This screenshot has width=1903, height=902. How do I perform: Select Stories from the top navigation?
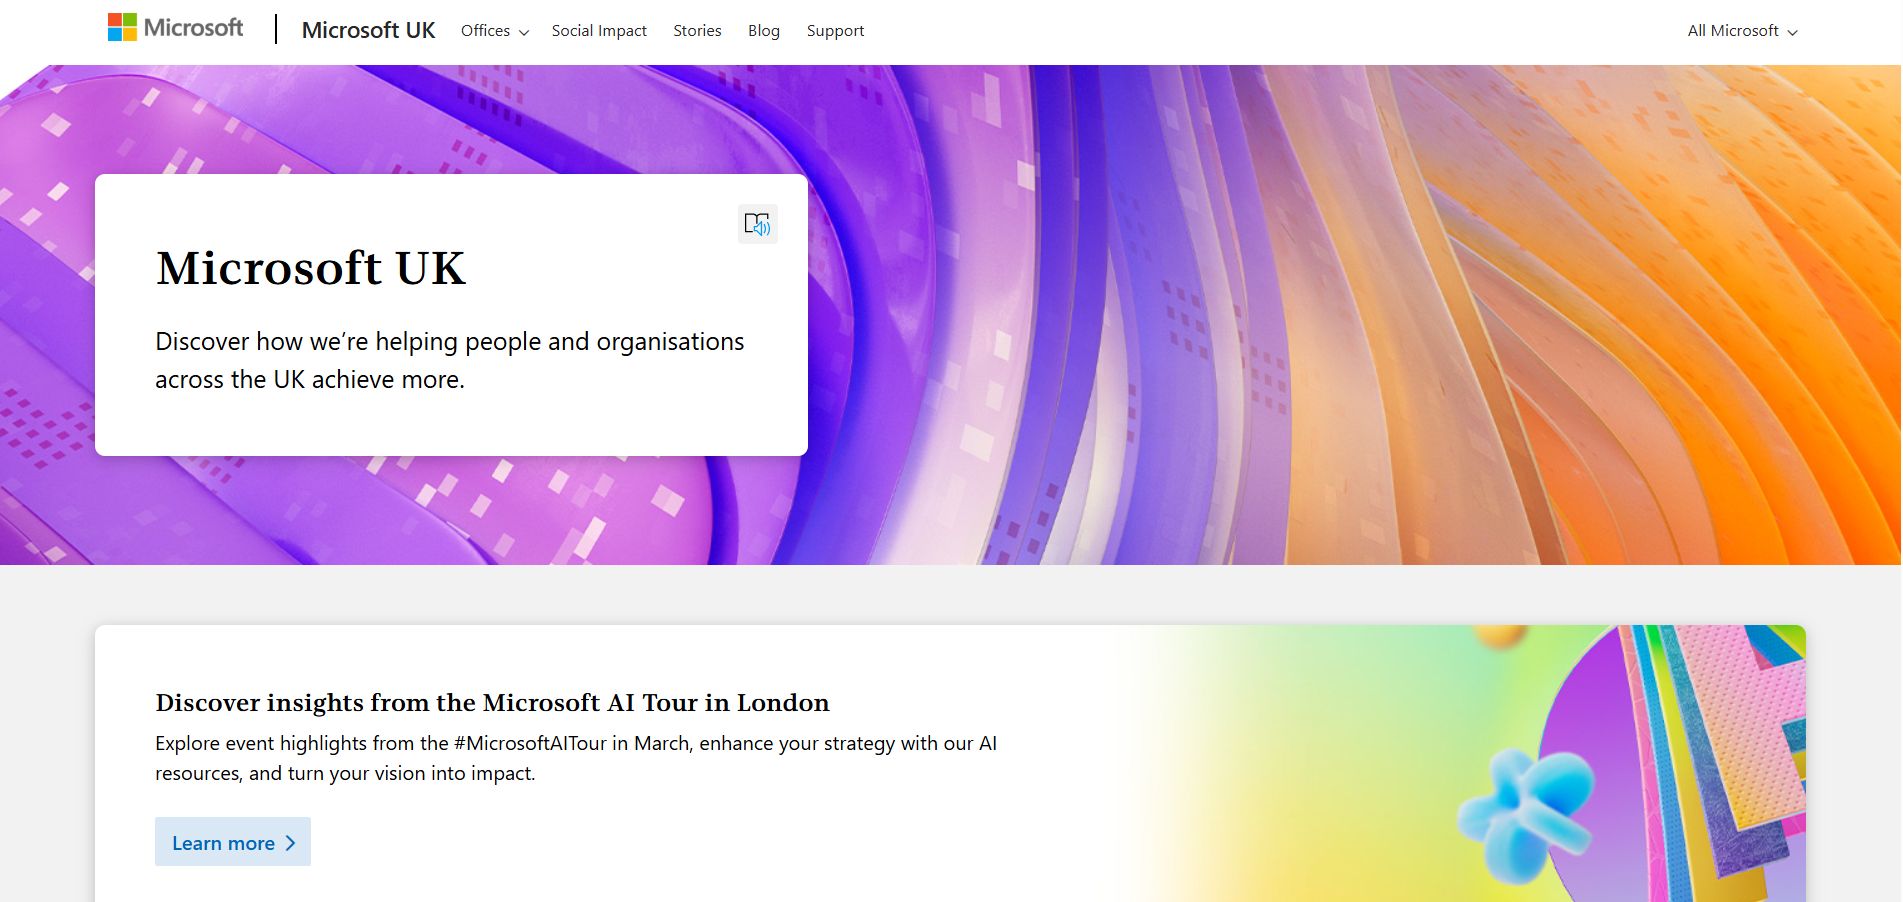[697, 30]
